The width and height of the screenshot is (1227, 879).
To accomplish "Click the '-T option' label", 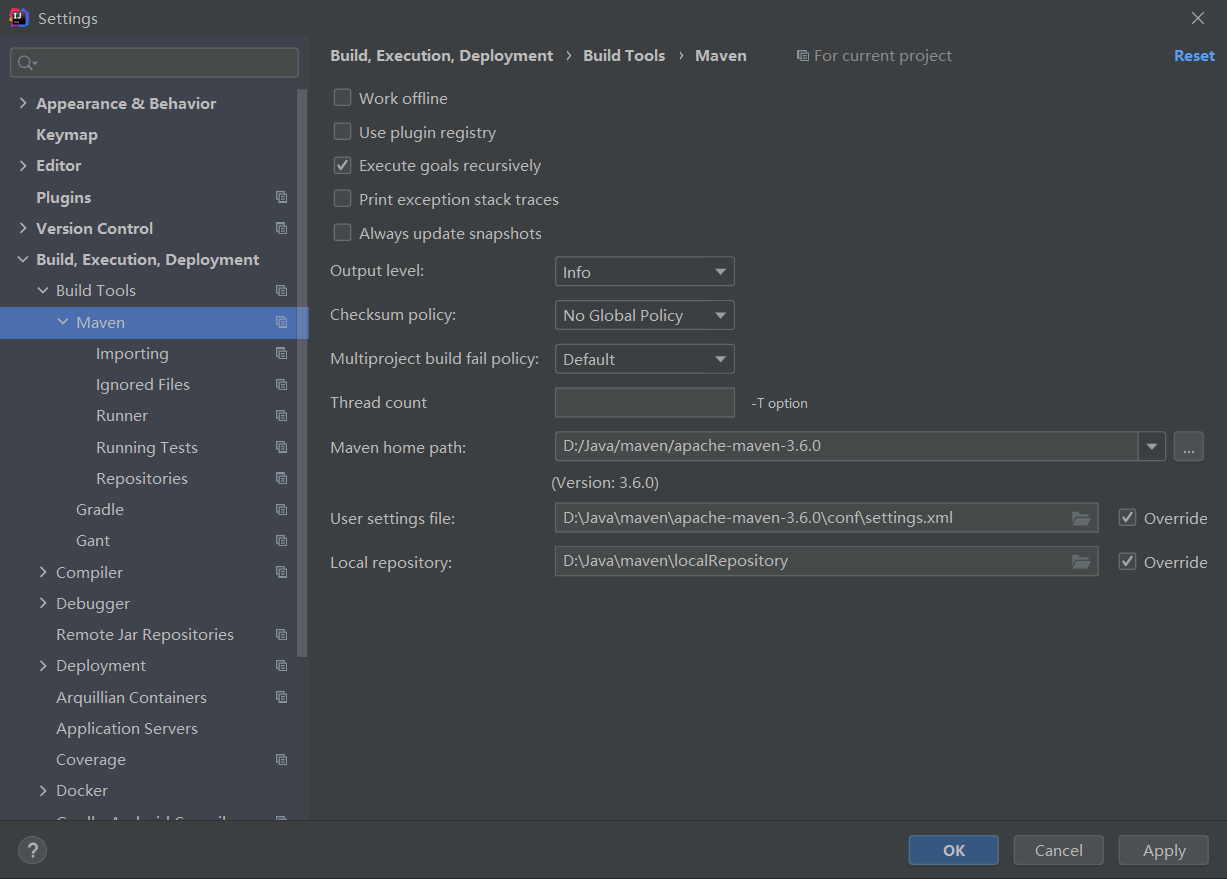I will pos(779,403).
